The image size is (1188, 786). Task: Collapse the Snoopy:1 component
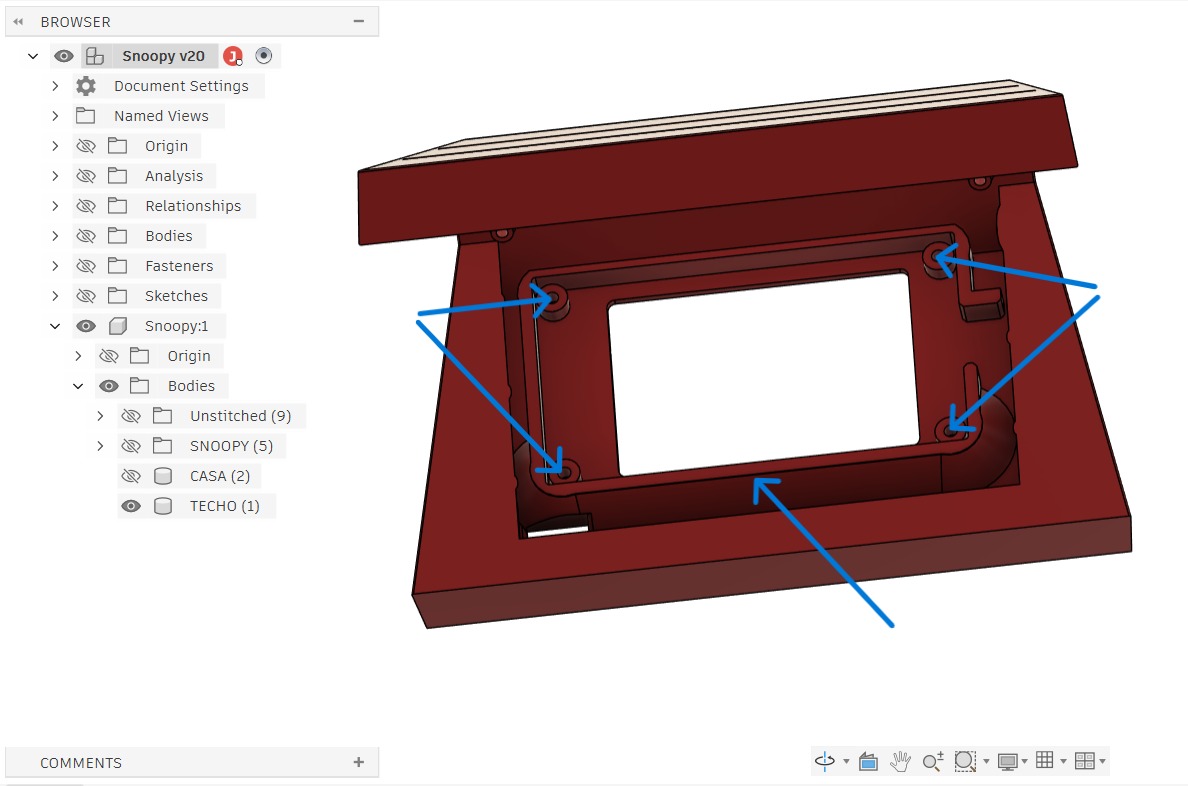click(55, 326)
